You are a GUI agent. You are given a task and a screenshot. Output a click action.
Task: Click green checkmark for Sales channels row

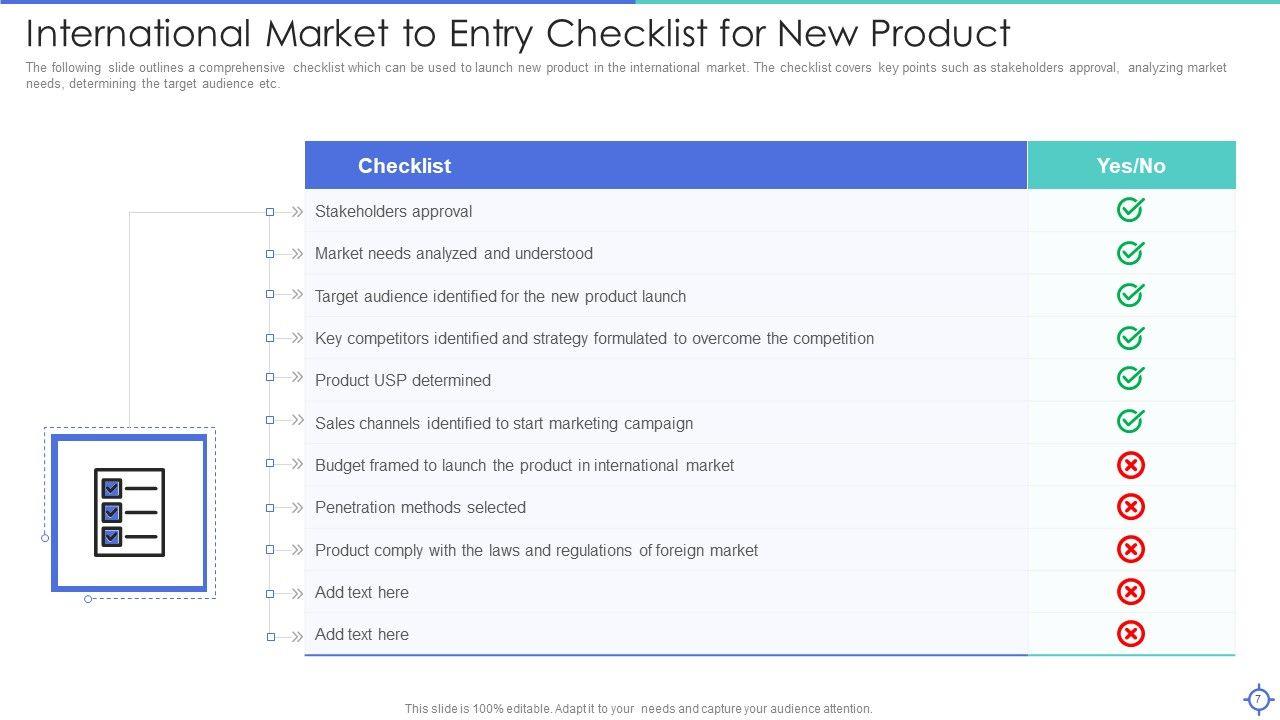1130,421
